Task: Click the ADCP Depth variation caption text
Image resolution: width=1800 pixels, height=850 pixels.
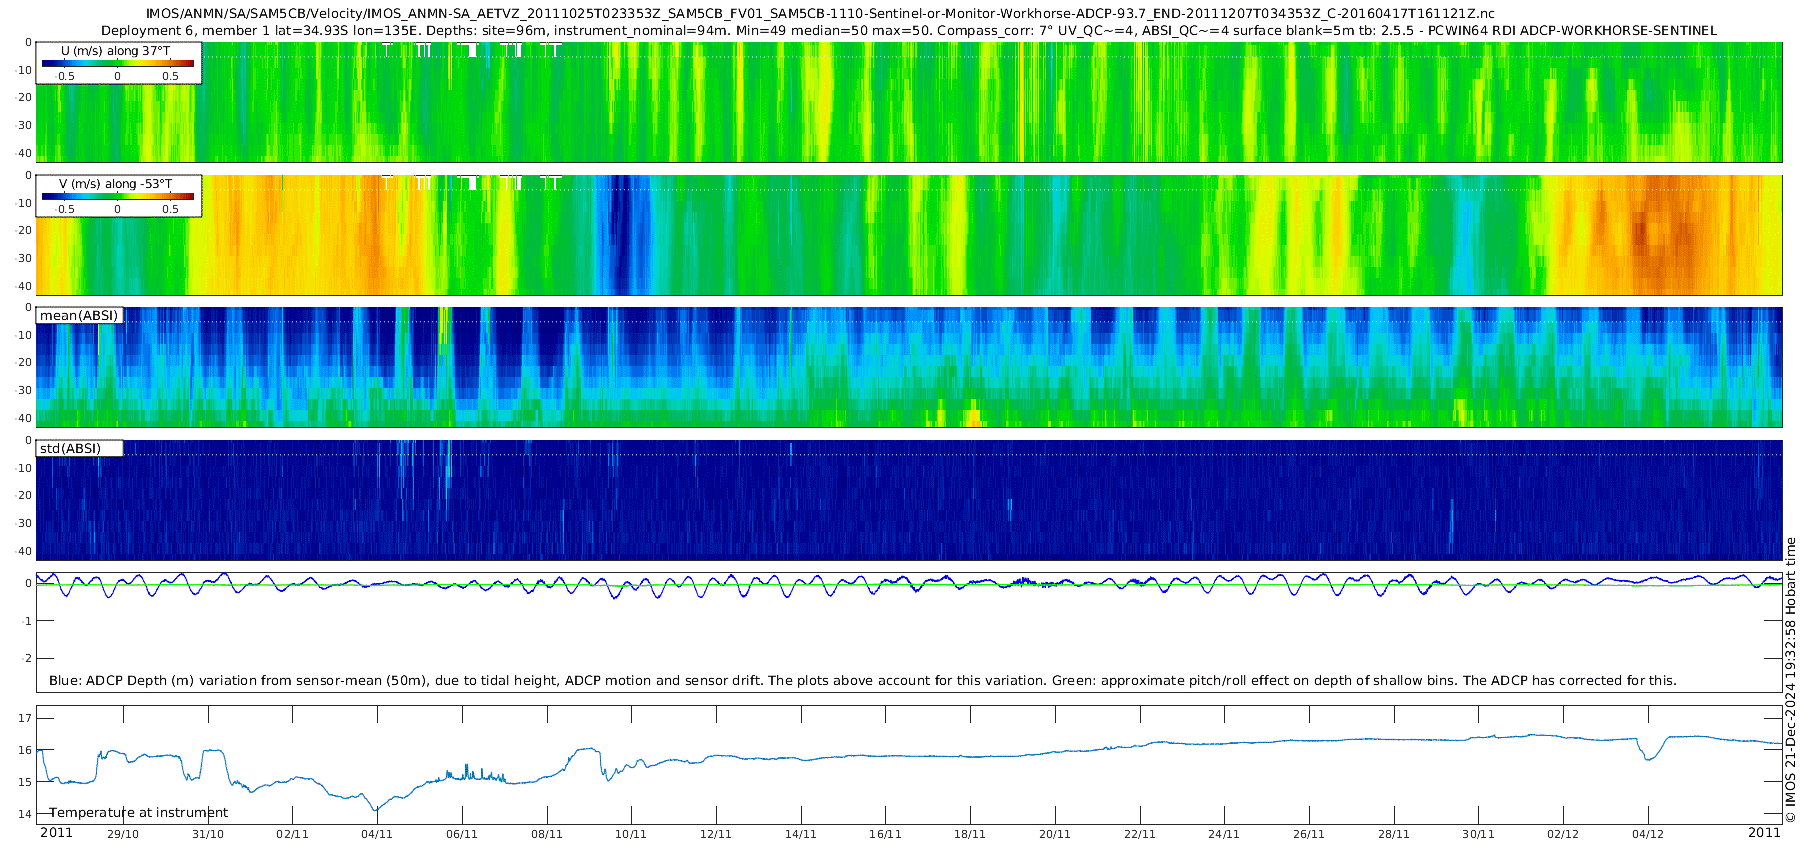Action: (x=862, y=681)
